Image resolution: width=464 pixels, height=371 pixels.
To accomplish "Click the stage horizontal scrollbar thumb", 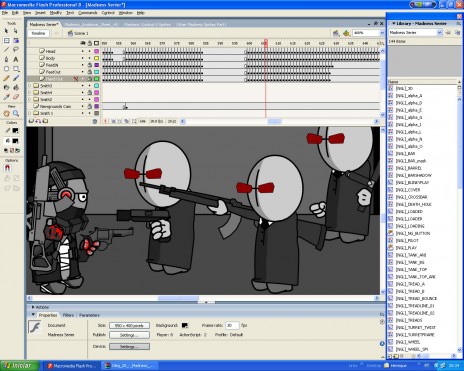I will click(x=178, y=298).
